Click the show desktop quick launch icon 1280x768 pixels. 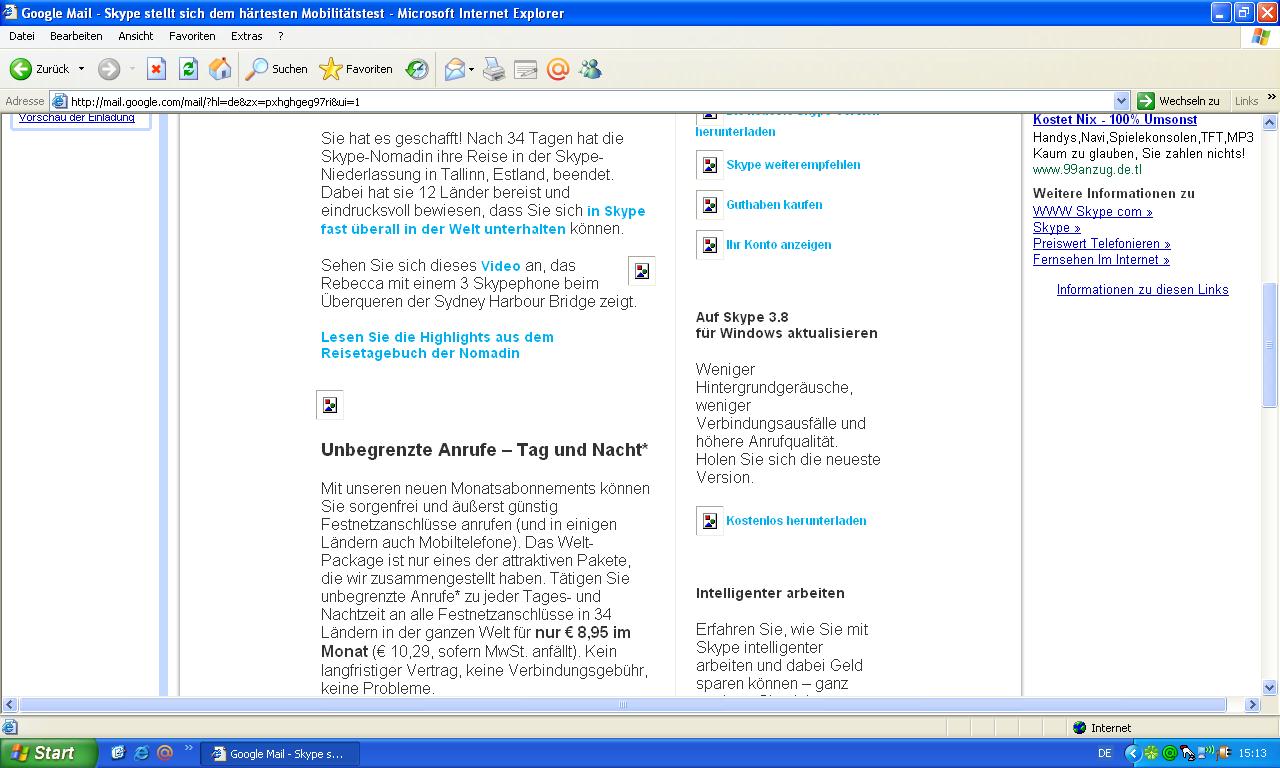tap(118, 753)
